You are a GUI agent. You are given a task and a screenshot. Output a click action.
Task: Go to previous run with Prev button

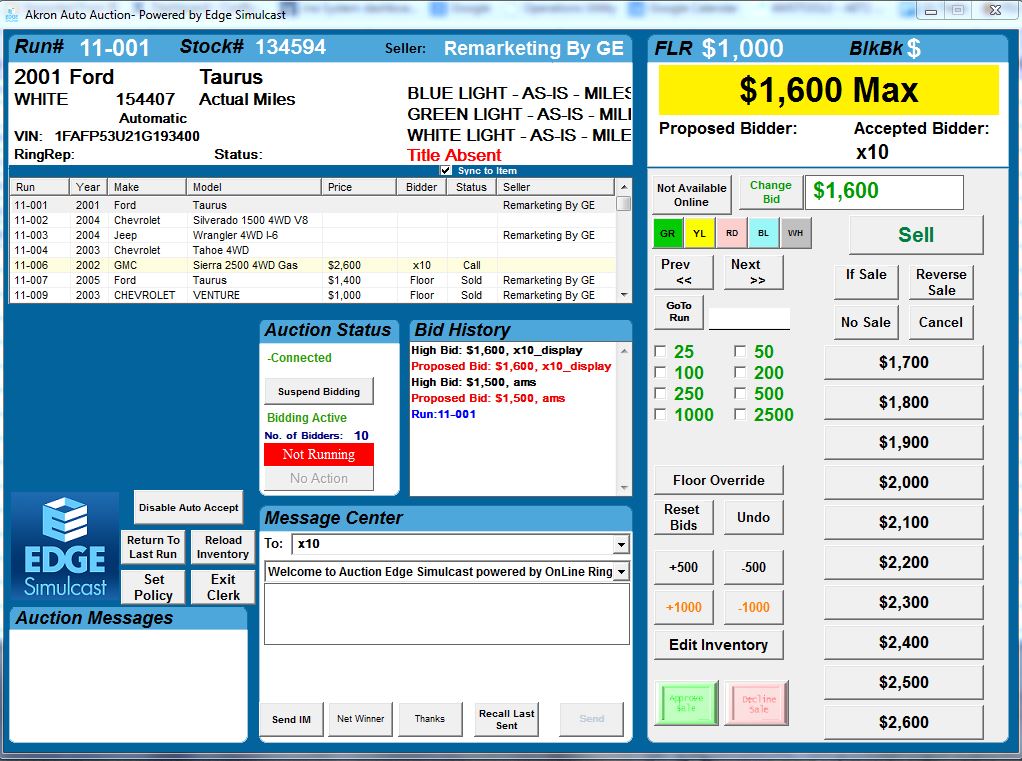click(x=683, y=272)
